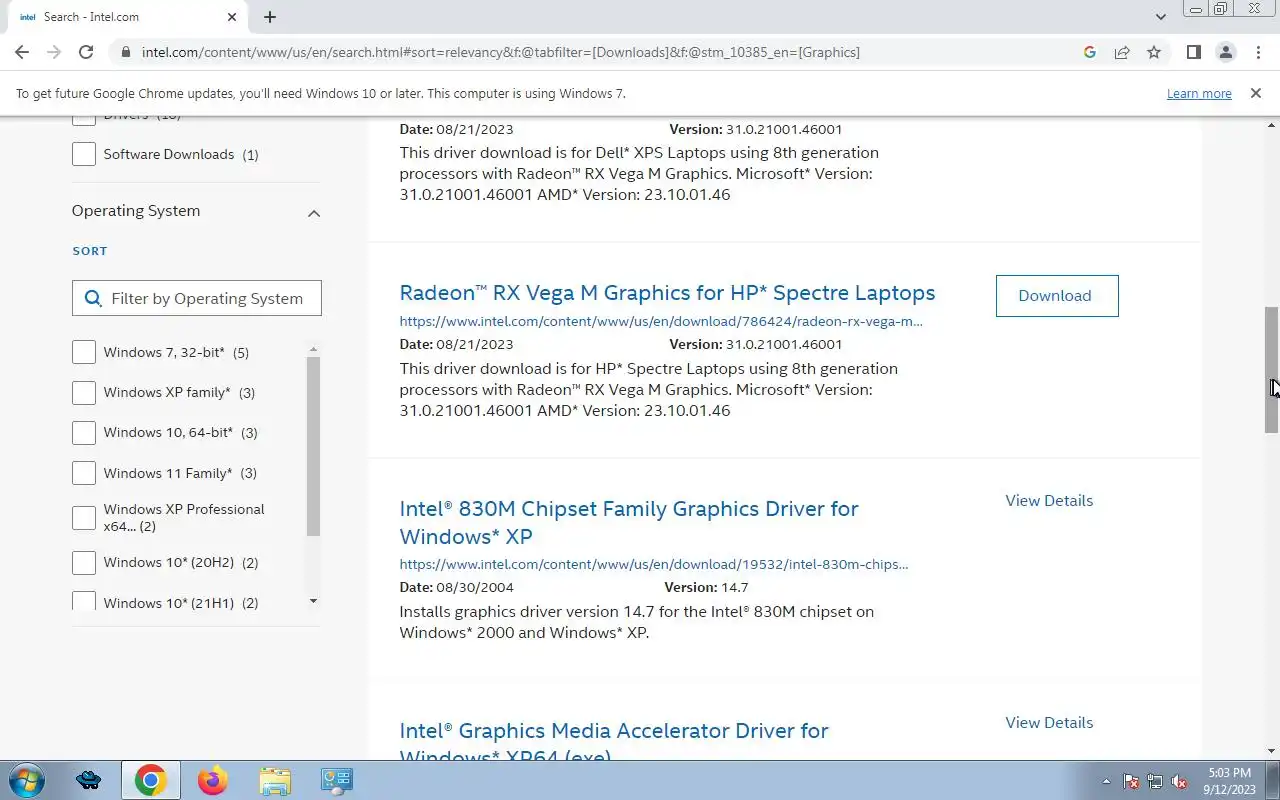
Task: Open the fish-icon app on the taskbar
Action: (88, 780)
